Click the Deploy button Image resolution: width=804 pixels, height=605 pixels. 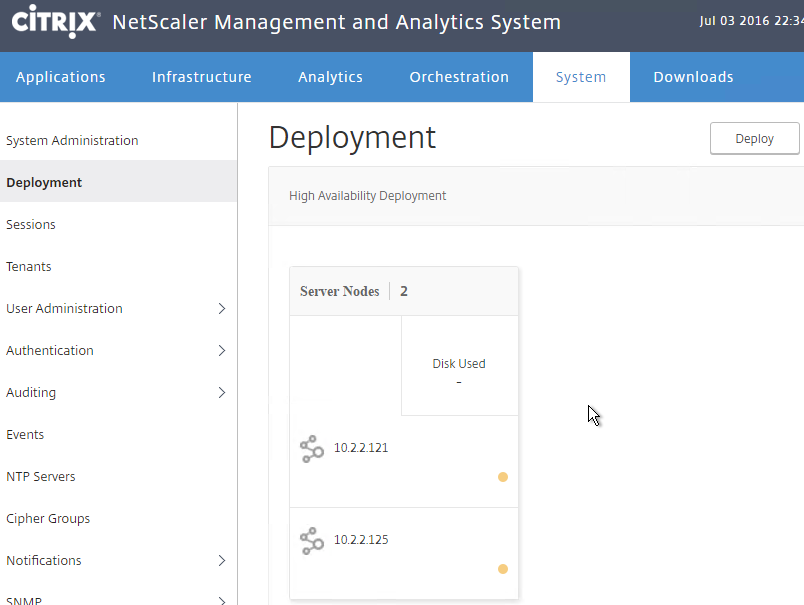pos(754,138)
